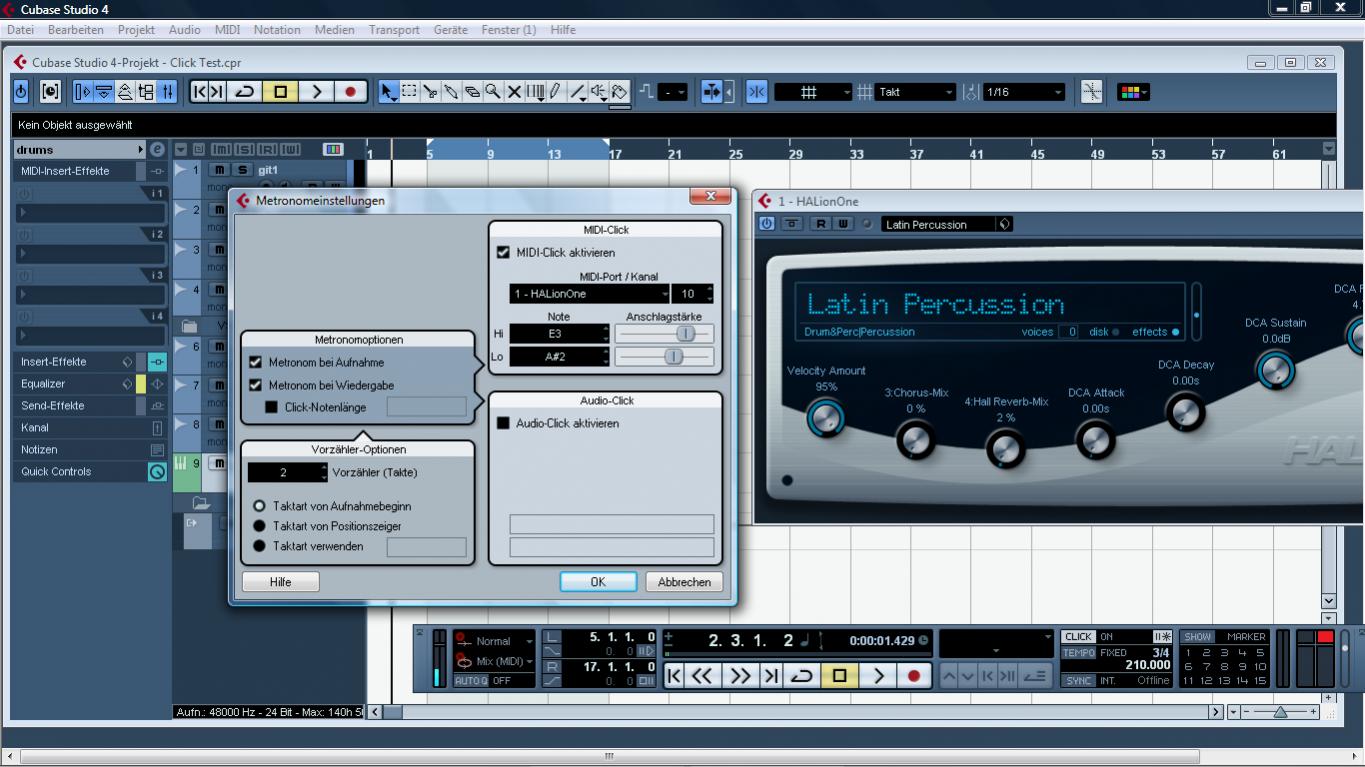Click the Velocity Amount knob in HALionOne
Screen dimensions: 1365x767
tap(825, 417)
